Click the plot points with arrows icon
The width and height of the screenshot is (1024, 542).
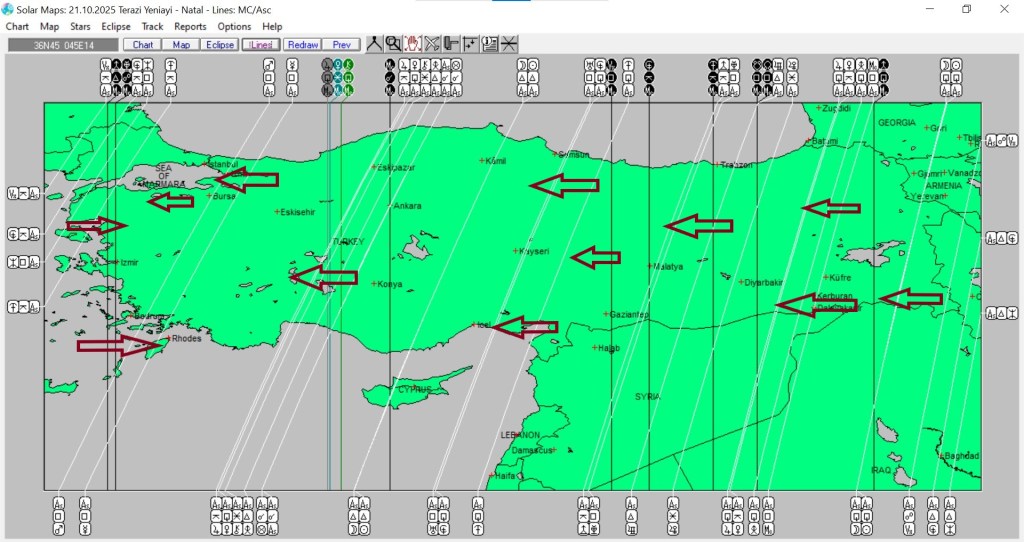coord(470,44)
